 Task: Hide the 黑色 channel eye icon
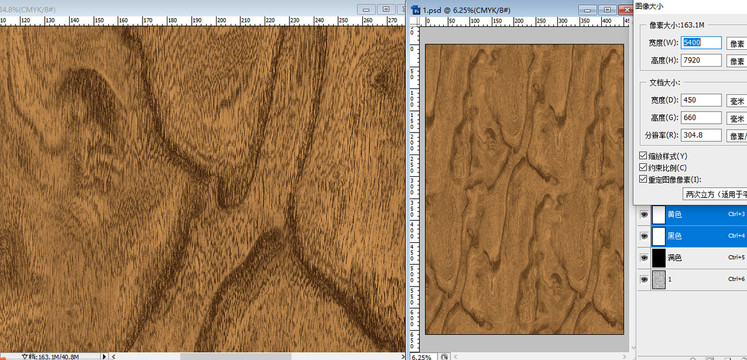pos(644,236)
